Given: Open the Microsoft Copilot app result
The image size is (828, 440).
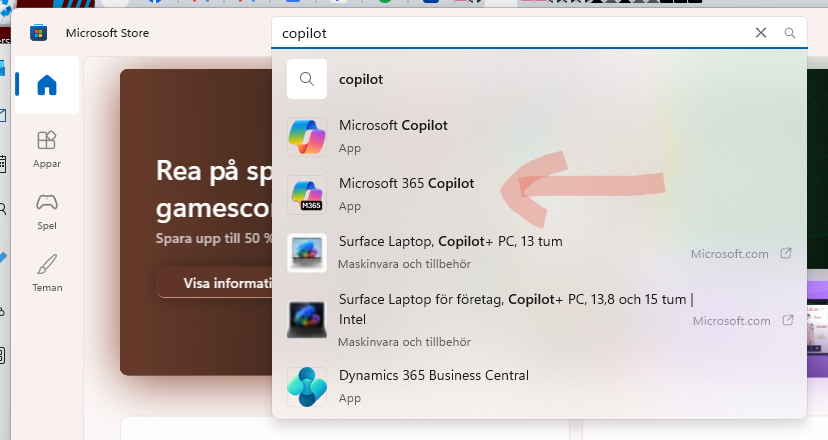Looking at the screenshot, I should (539, 136).
